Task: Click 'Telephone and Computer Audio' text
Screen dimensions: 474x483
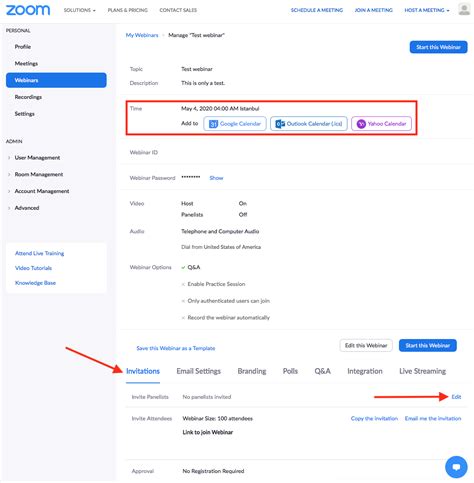Action: pyautogui.click(x=220, y=231)
